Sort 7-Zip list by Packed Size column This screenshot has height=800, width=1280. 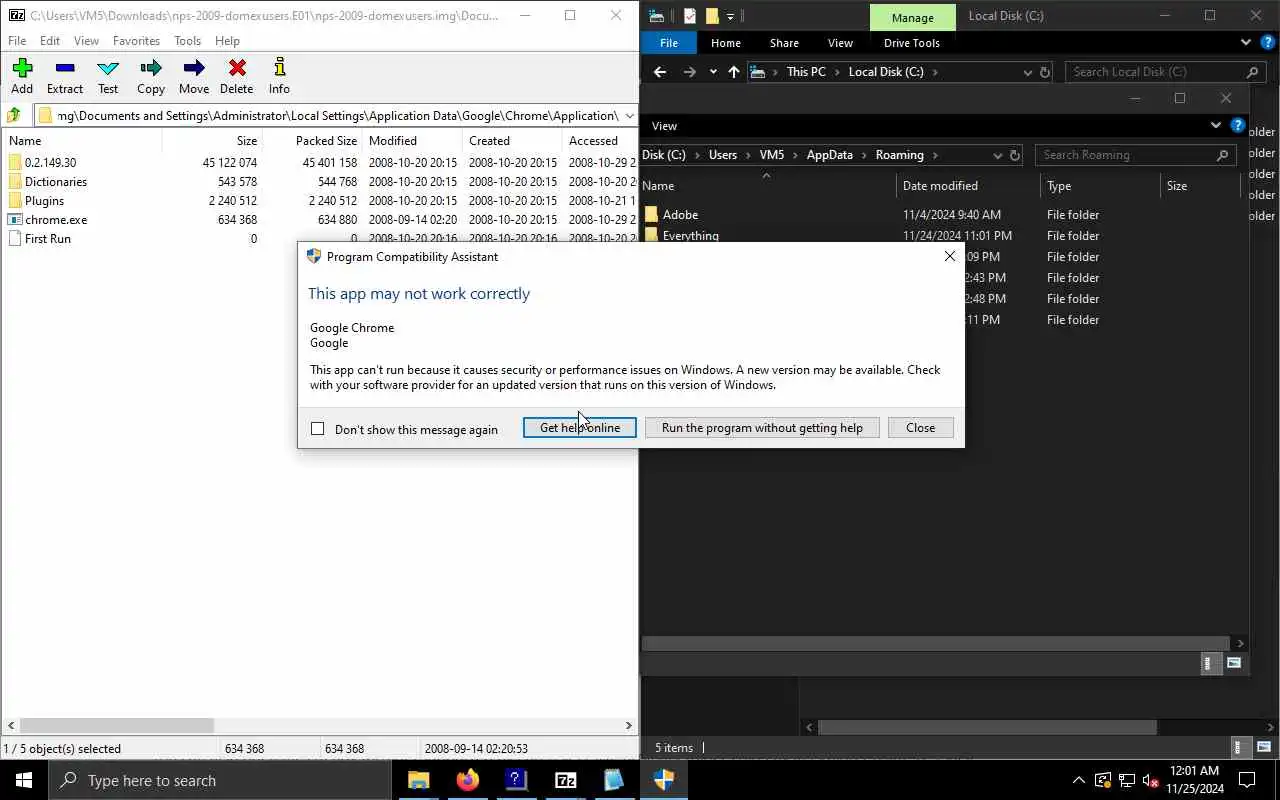312,141
